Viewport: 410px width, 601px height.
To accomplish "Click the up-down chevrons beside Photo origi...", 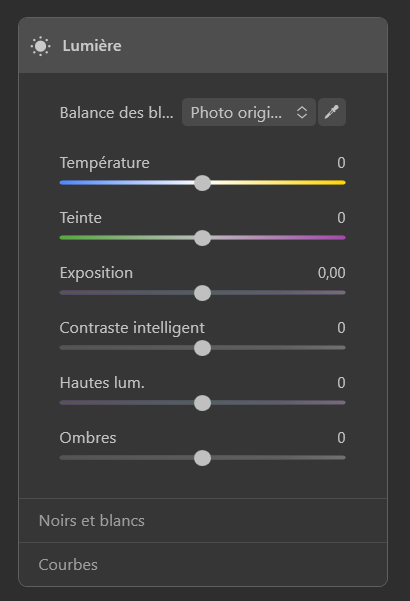I will point(302,112).
